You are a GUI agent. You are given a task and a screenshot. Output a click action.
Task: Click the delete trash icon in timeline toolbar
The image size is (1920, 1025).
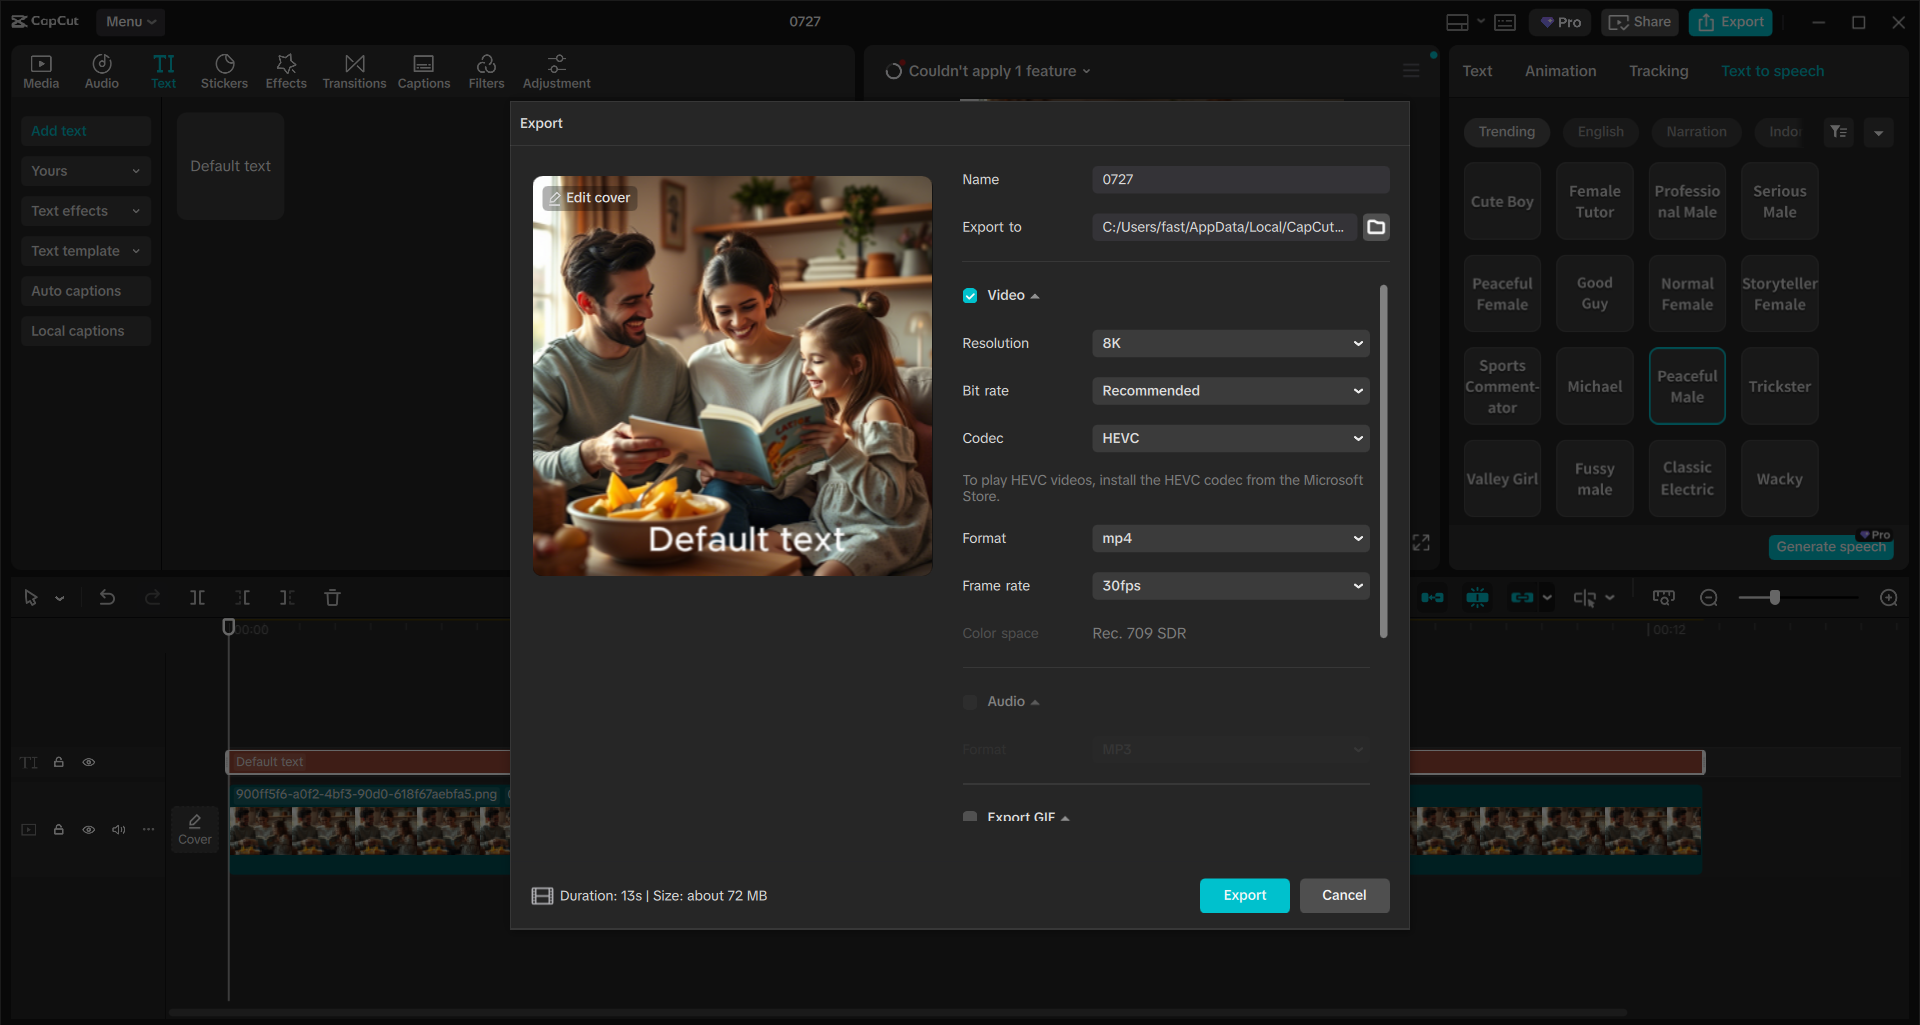[333, 598]
